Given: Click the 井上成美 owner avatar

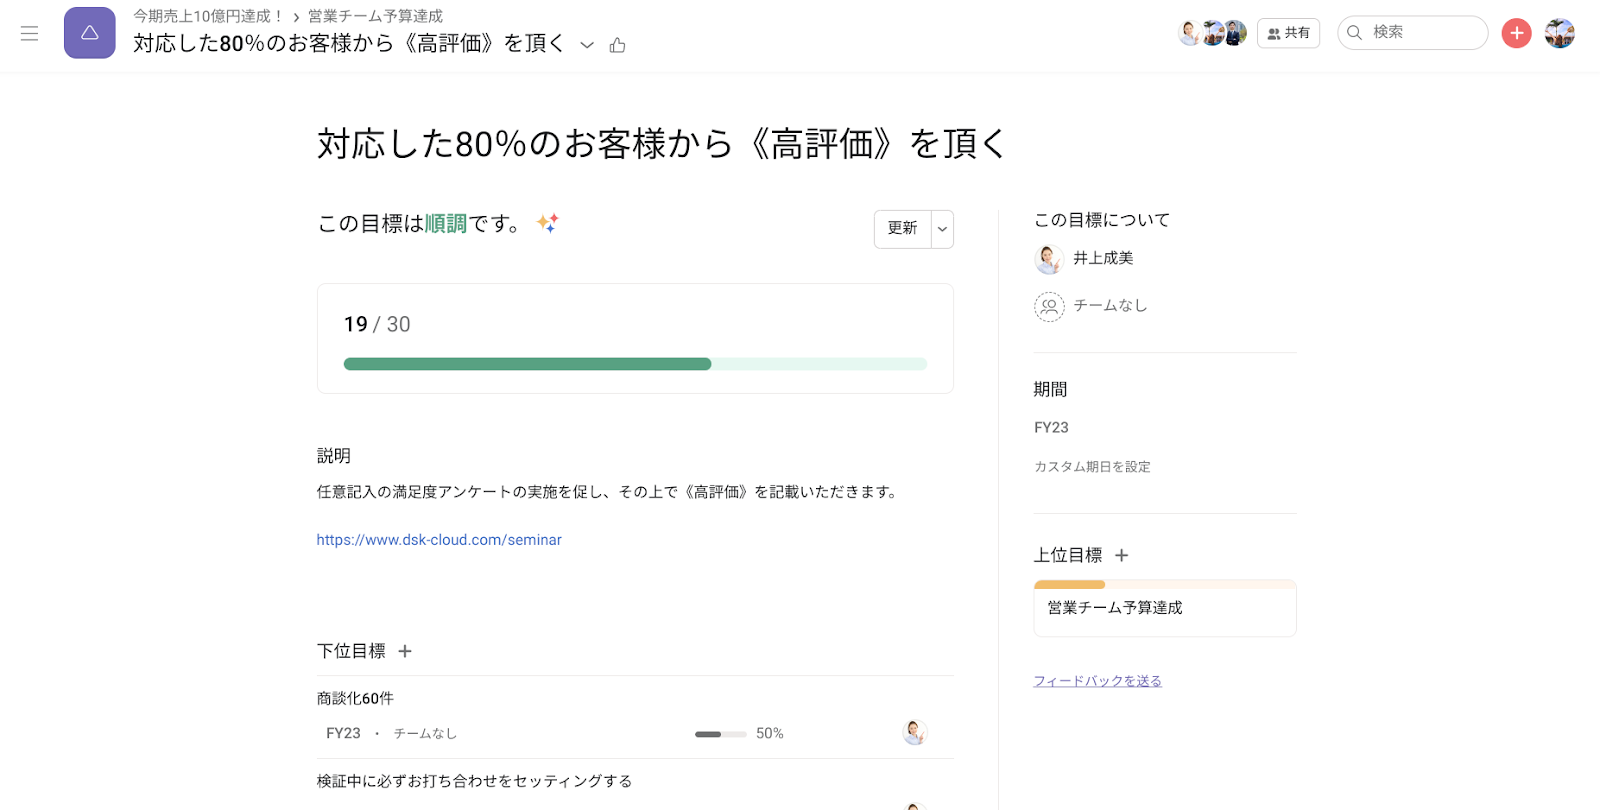Looking at the screenshot, I should pos(1049,259).
